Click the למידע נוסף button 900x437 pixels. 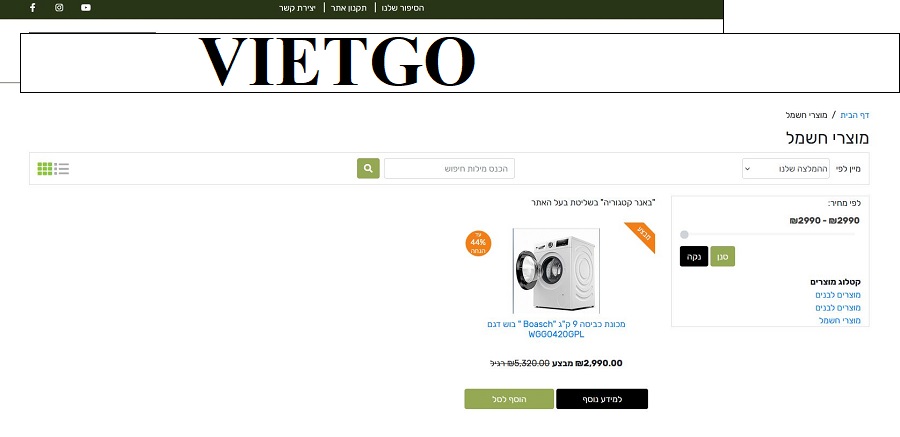[601, 399]
